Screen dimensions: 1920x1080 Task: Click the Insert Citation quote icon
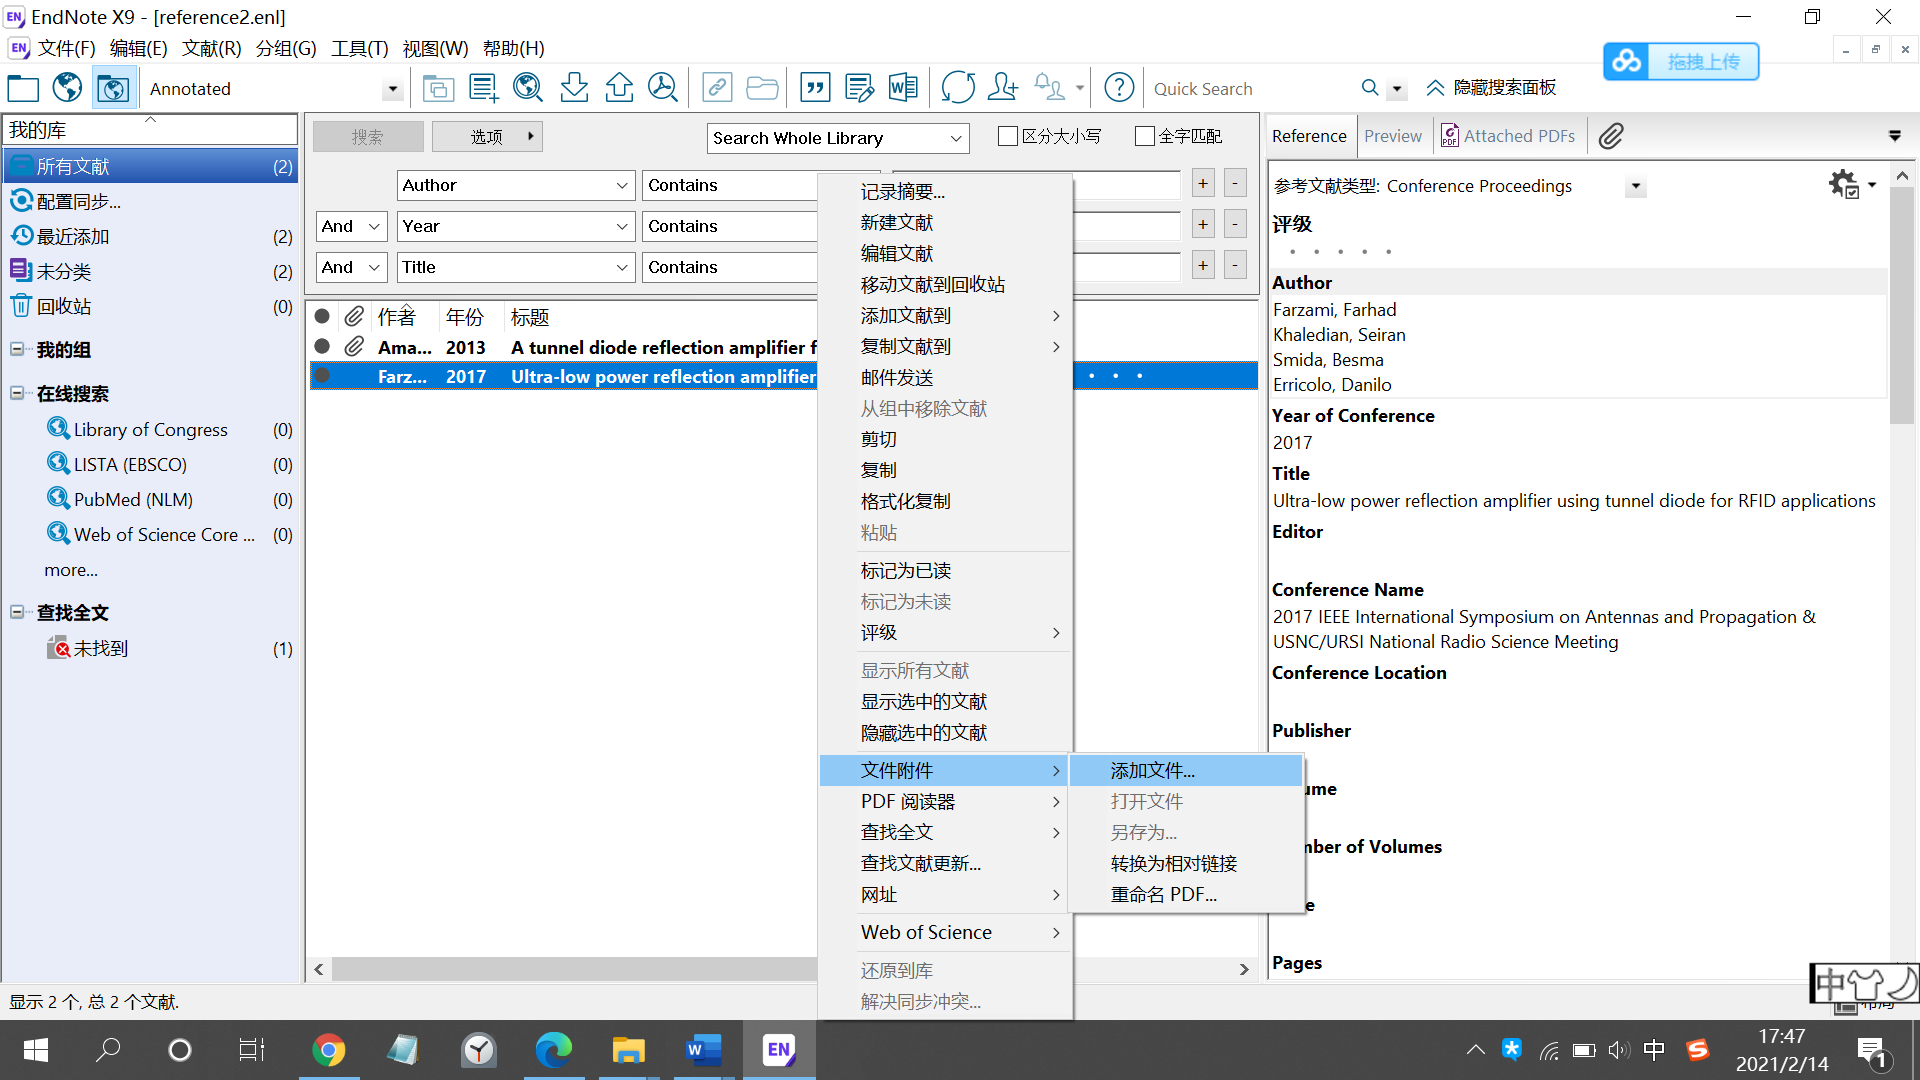815,88
